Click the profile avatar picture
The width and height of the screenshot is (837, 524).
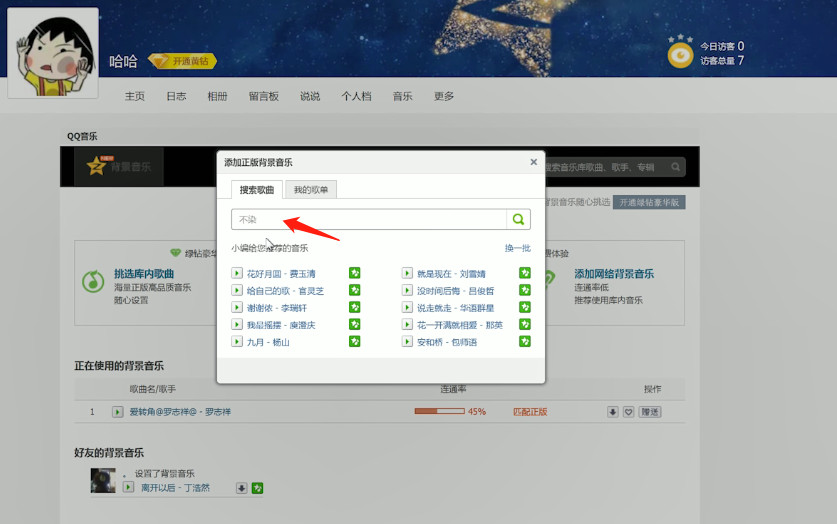coord(53,53)
